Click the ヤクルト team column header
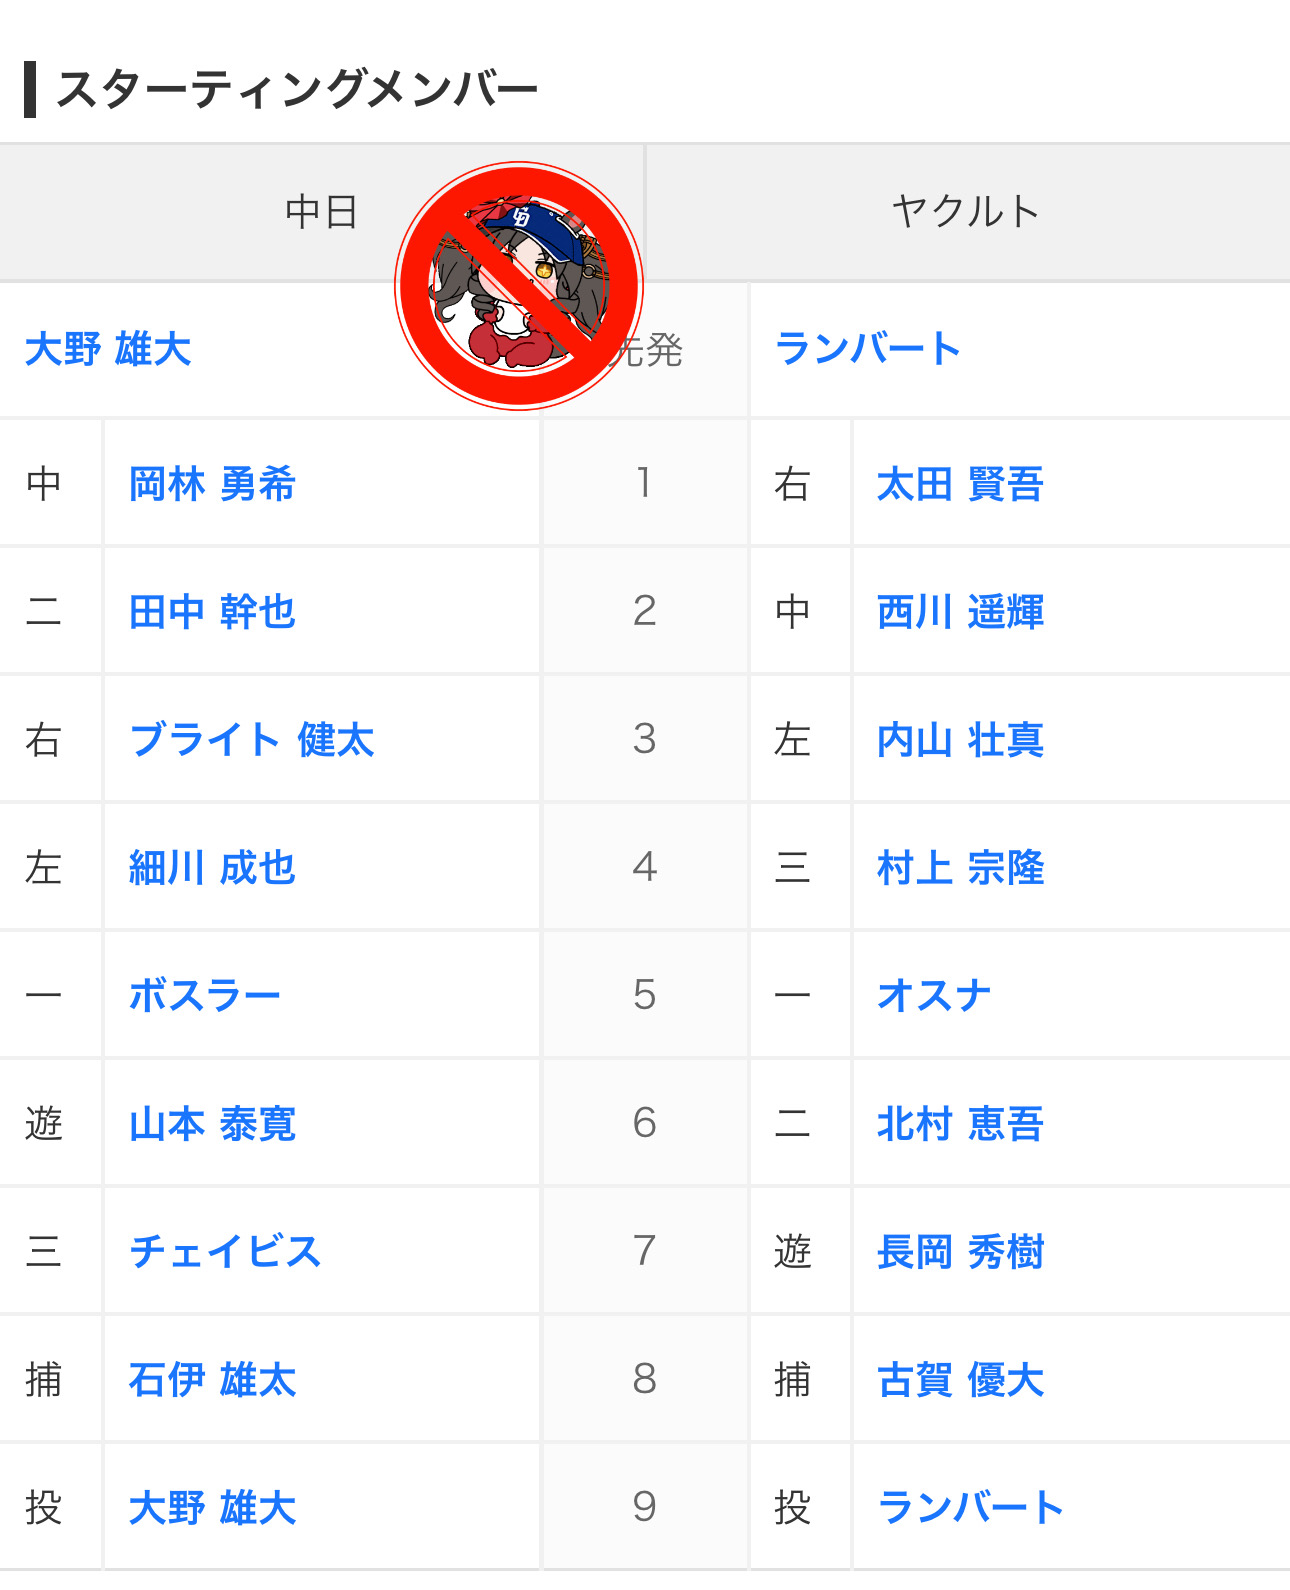 tap(968, 212)
